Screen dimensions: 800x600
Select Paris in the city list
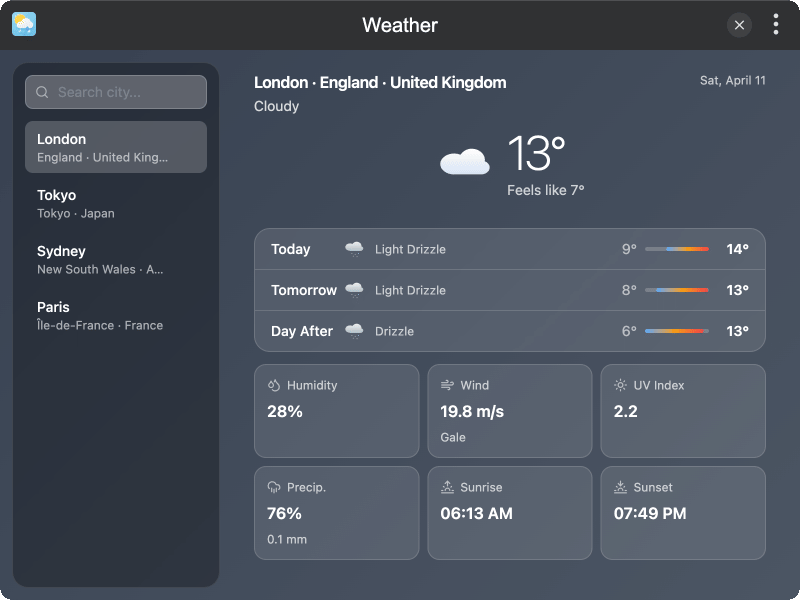[116, 315]
